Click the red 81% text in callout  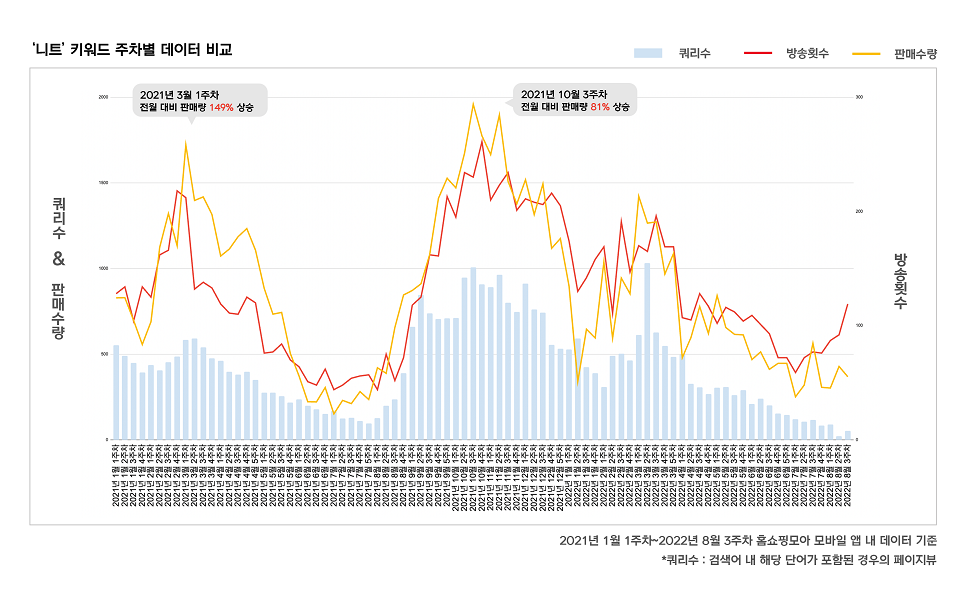(x=599, y=107)
